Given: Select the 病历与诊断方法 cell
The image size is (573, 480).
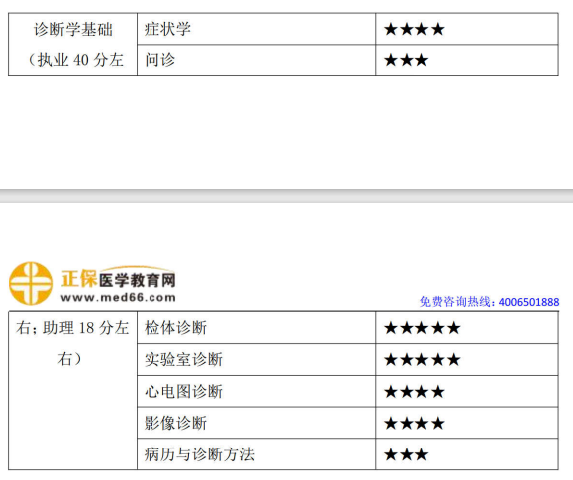Looking at the screenshot, I should point(256,454).
